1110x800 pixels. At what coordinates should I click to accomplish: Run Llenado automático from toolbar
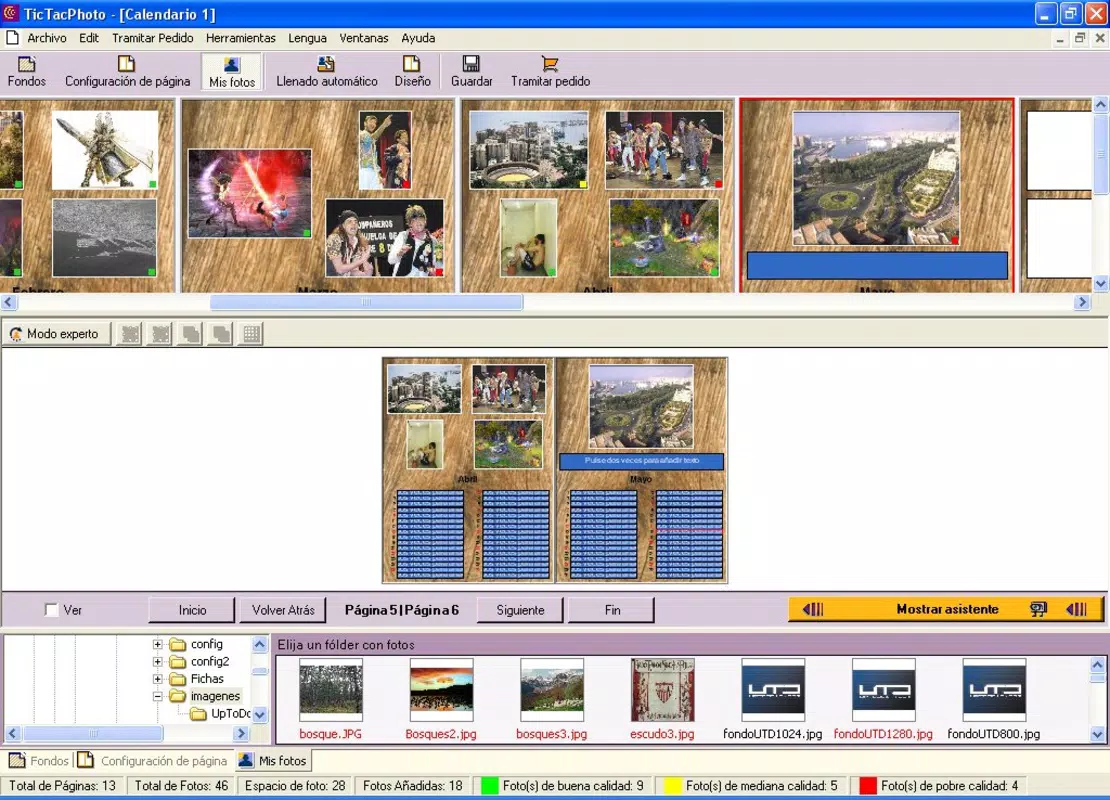point(326,72)
